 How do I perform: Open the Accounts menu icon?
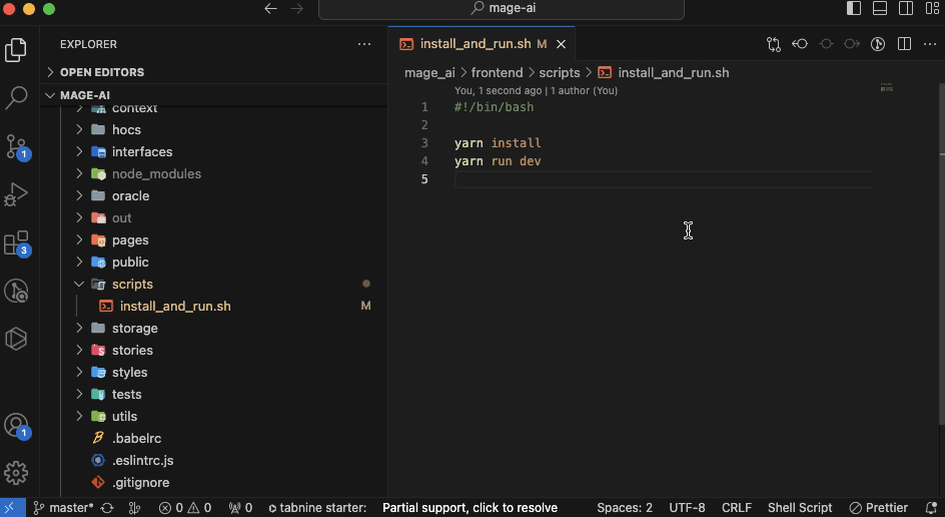[16, 425]
